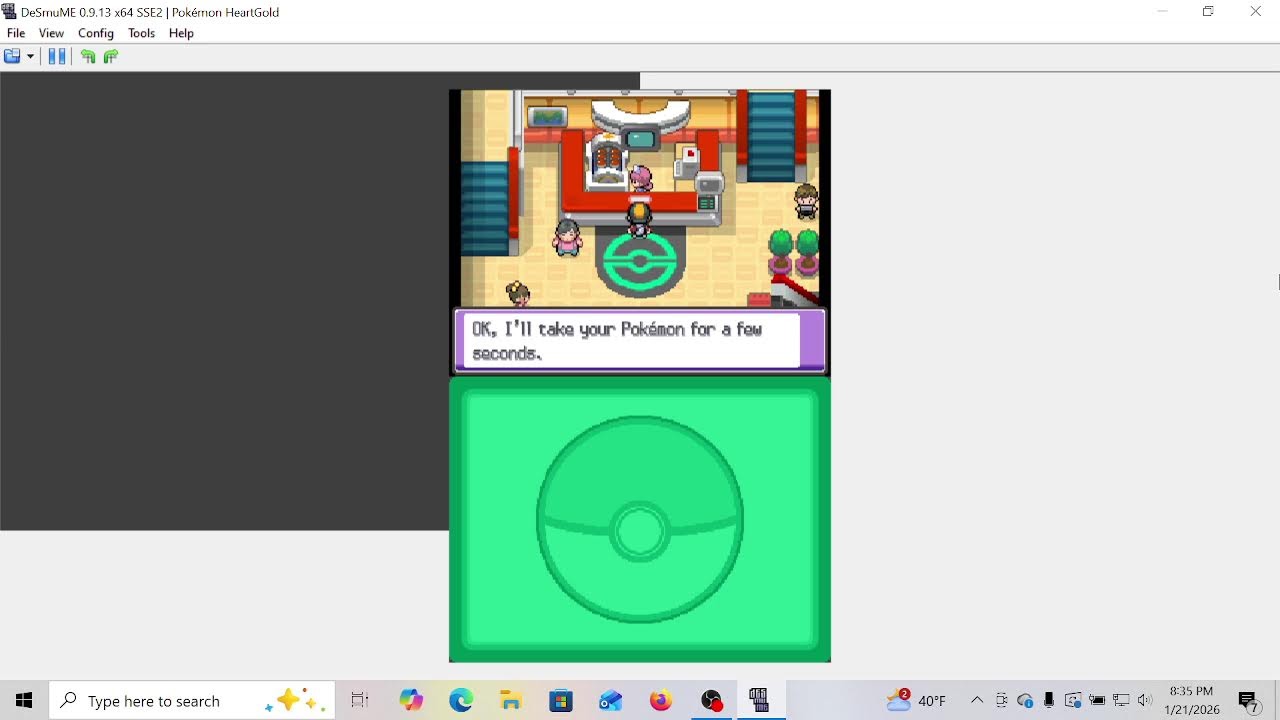
Task: Switch to OBS Studio in the taskbar
Action: click(x=711, y=701)
